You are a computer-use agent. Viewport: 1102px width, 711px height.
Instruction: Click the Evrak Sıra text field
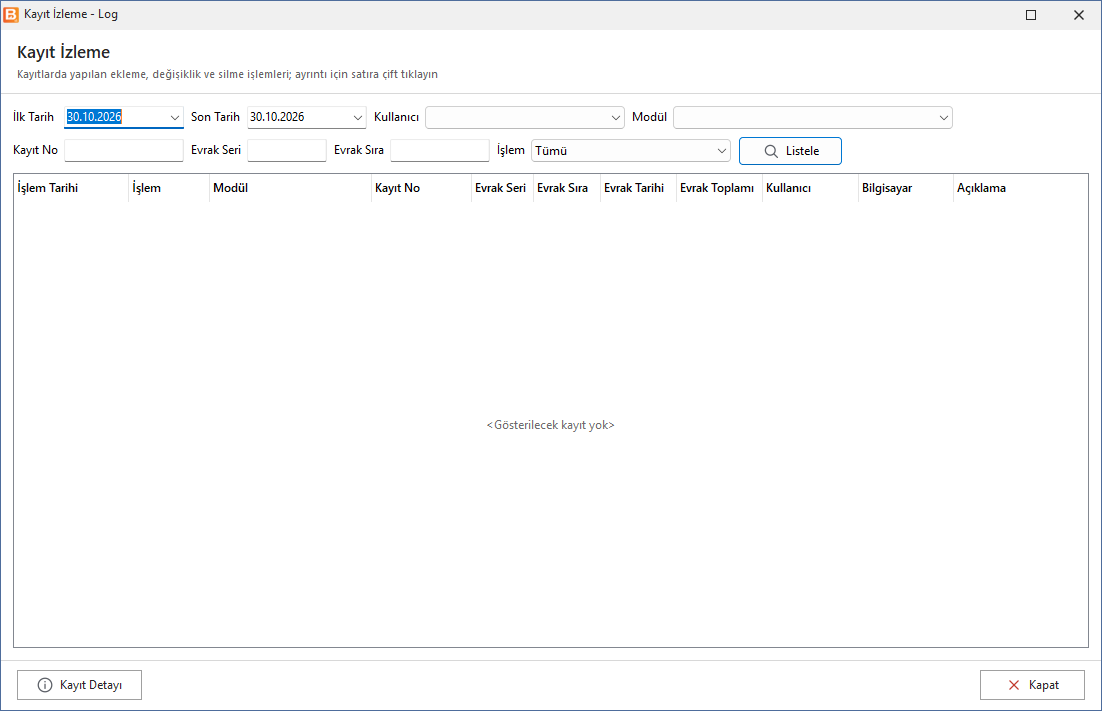pos(440,150)
